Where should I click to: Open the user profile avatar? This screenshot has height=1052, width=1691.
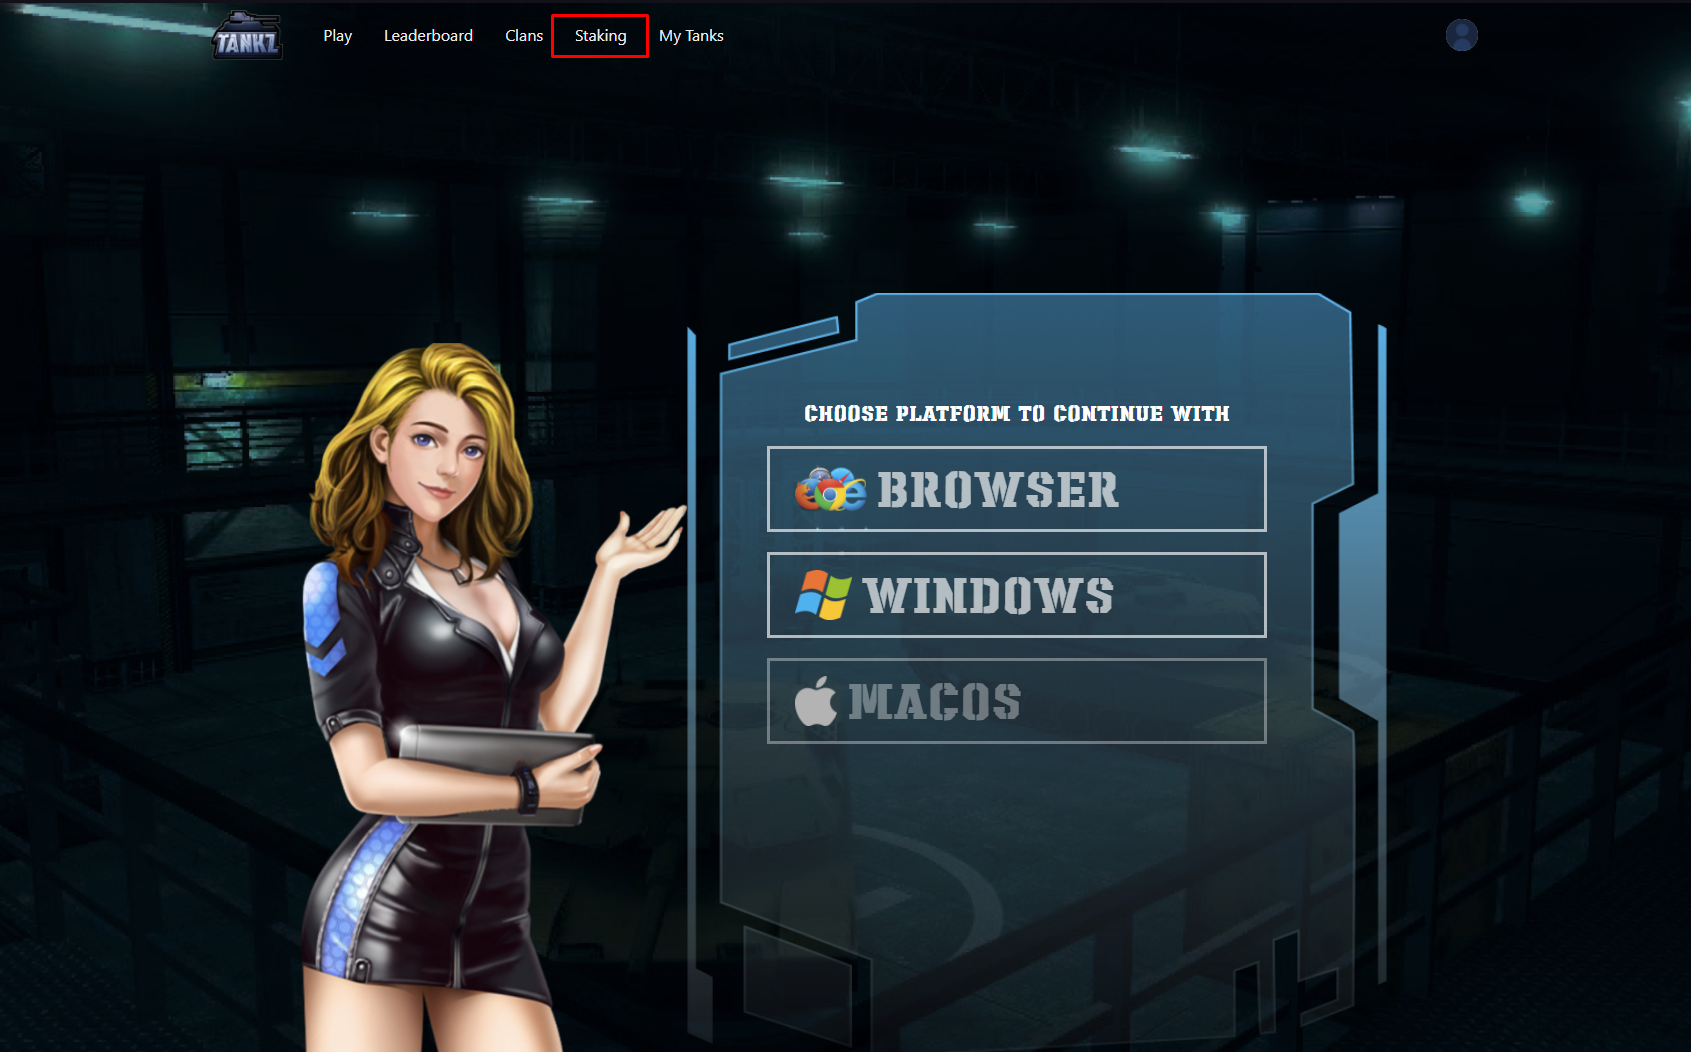[x=1461, y=35]
